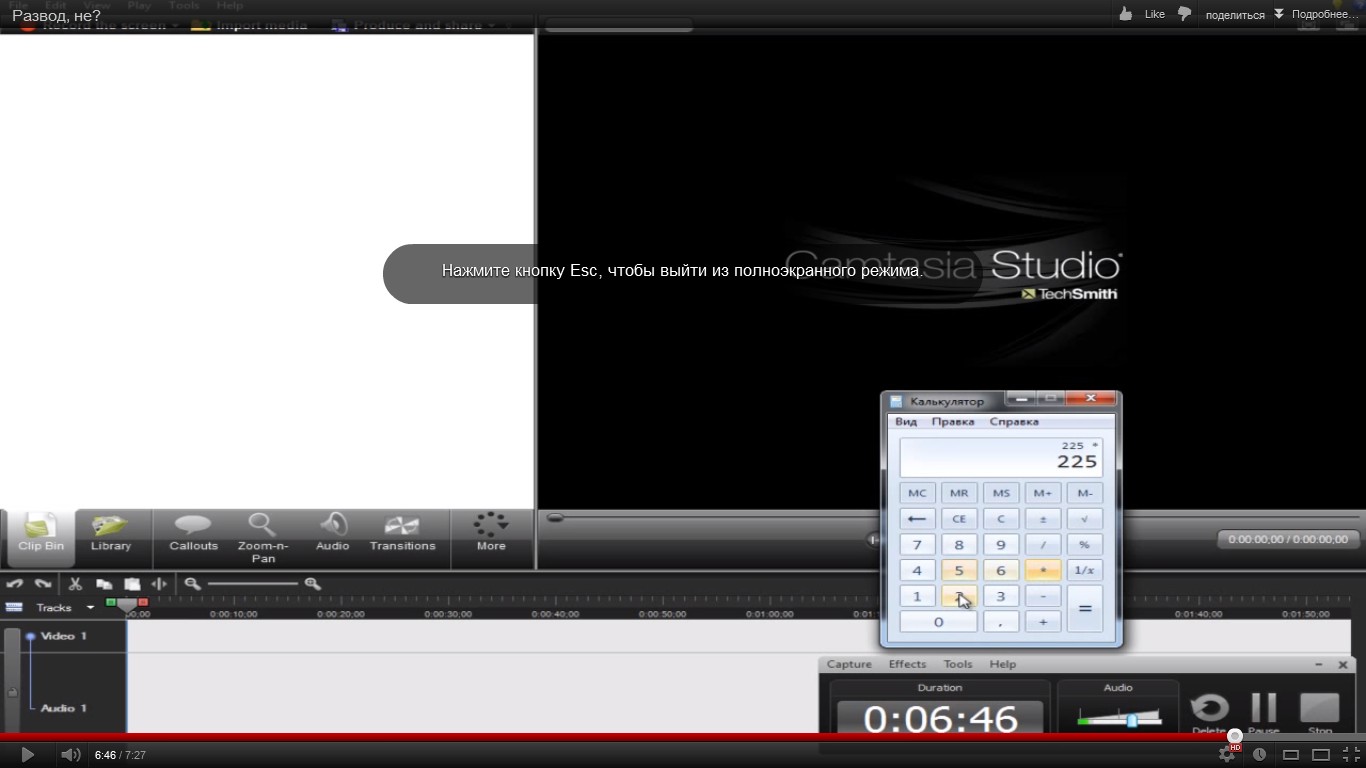Click the calculator M+ key
Viewport: 1366px width, 768px height.
pos(1043,493)
